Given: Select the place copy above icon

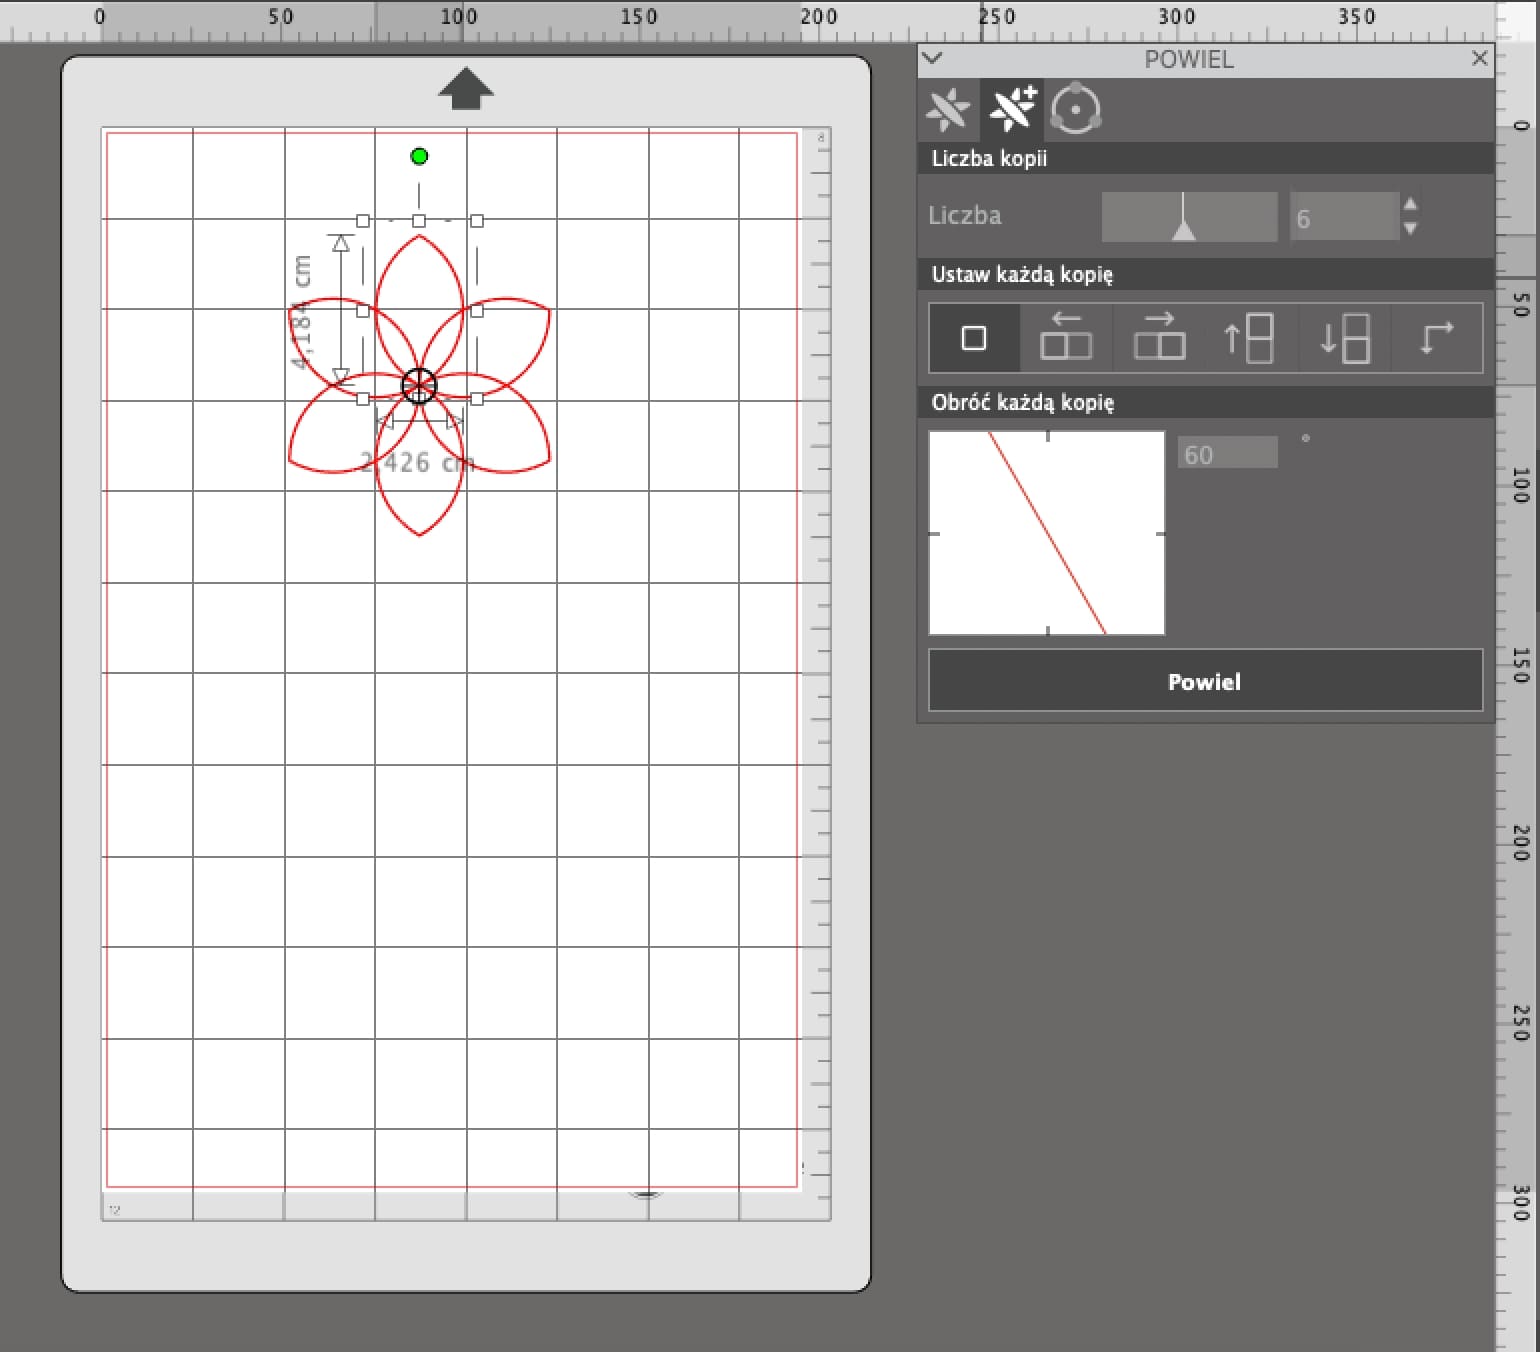Looking at the screenshot, I should pyautogui.click(x=1250, y=339).
